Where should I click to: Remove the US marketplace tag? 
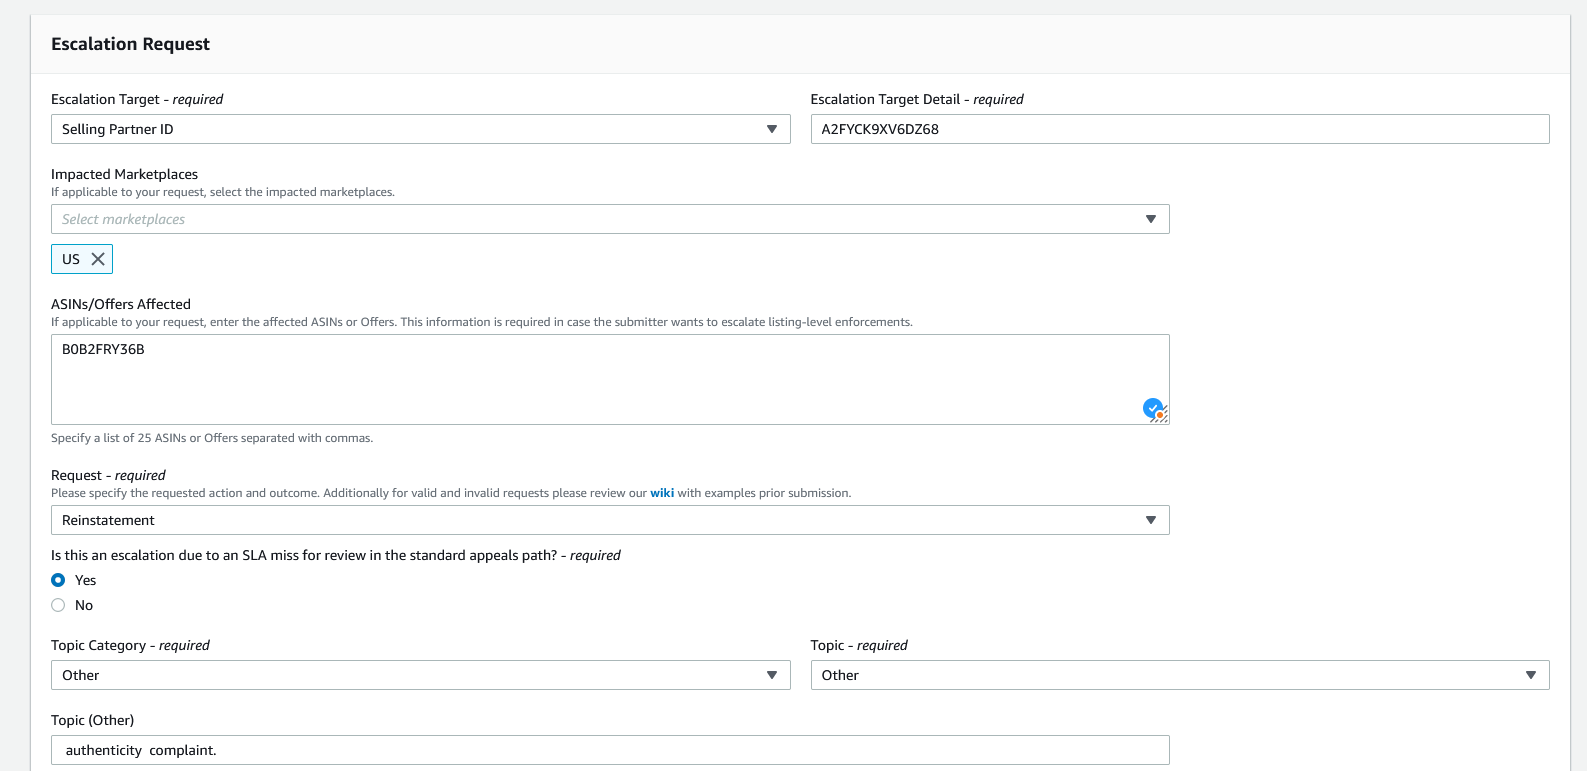click(98, 259)
